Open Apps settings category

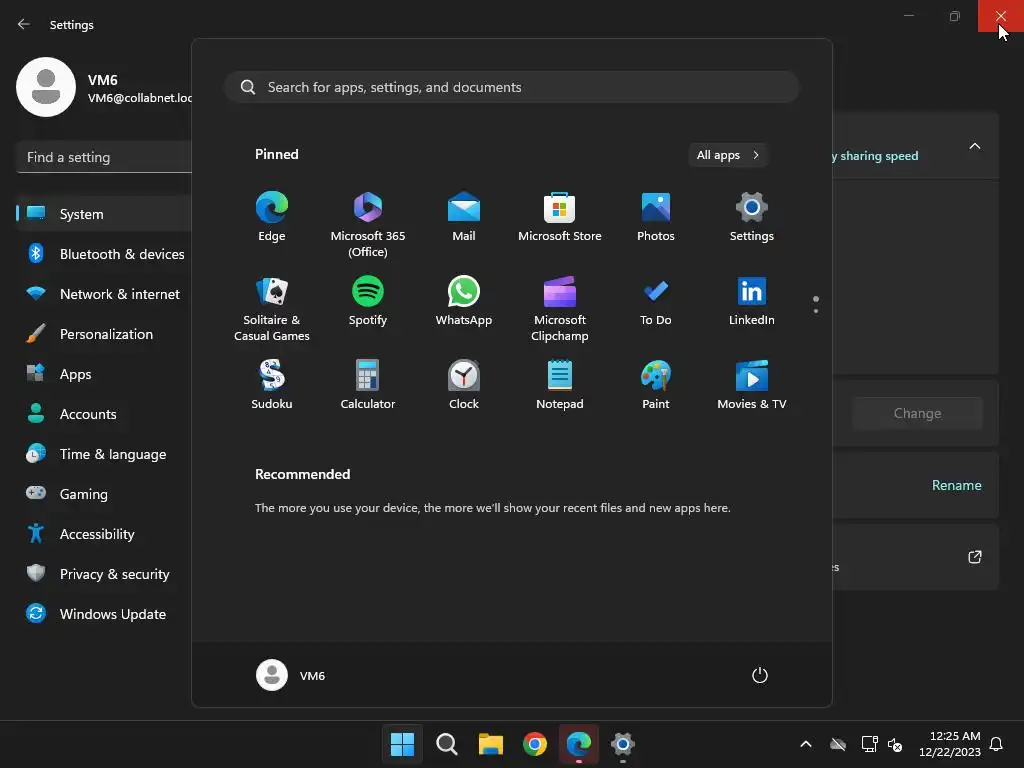pyautogui.click(x=104, y=374)
